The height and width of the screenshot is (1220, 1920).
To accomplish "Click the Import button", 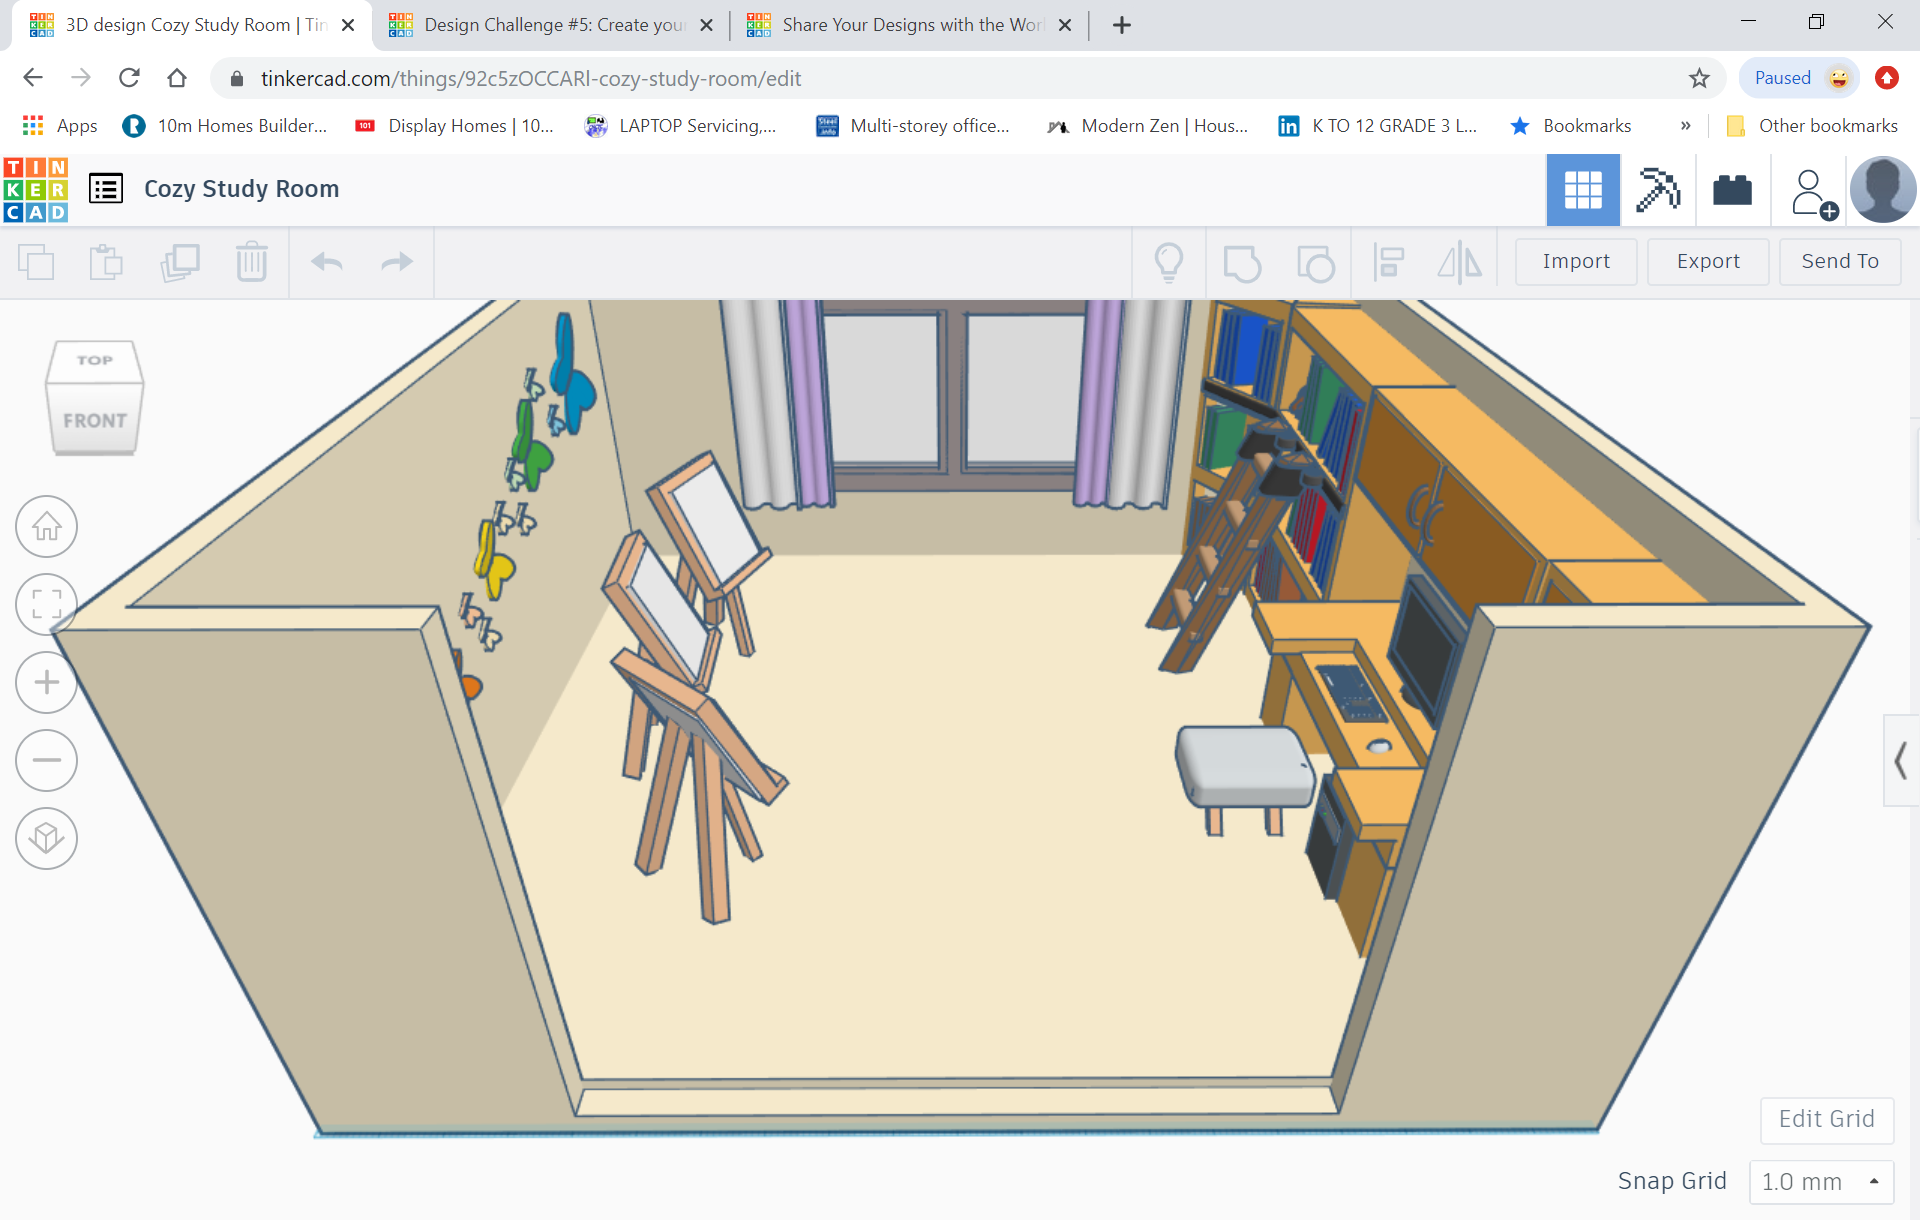I will pyautogui.click(x=1577, y=260).
